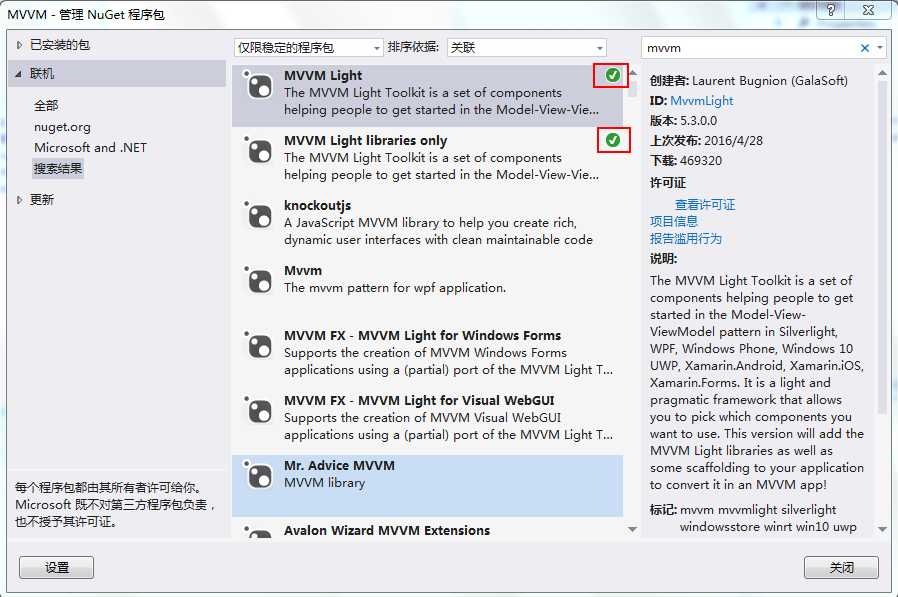Open the 报告滥用行为 link
898x597 pixels.
(686, 238)
